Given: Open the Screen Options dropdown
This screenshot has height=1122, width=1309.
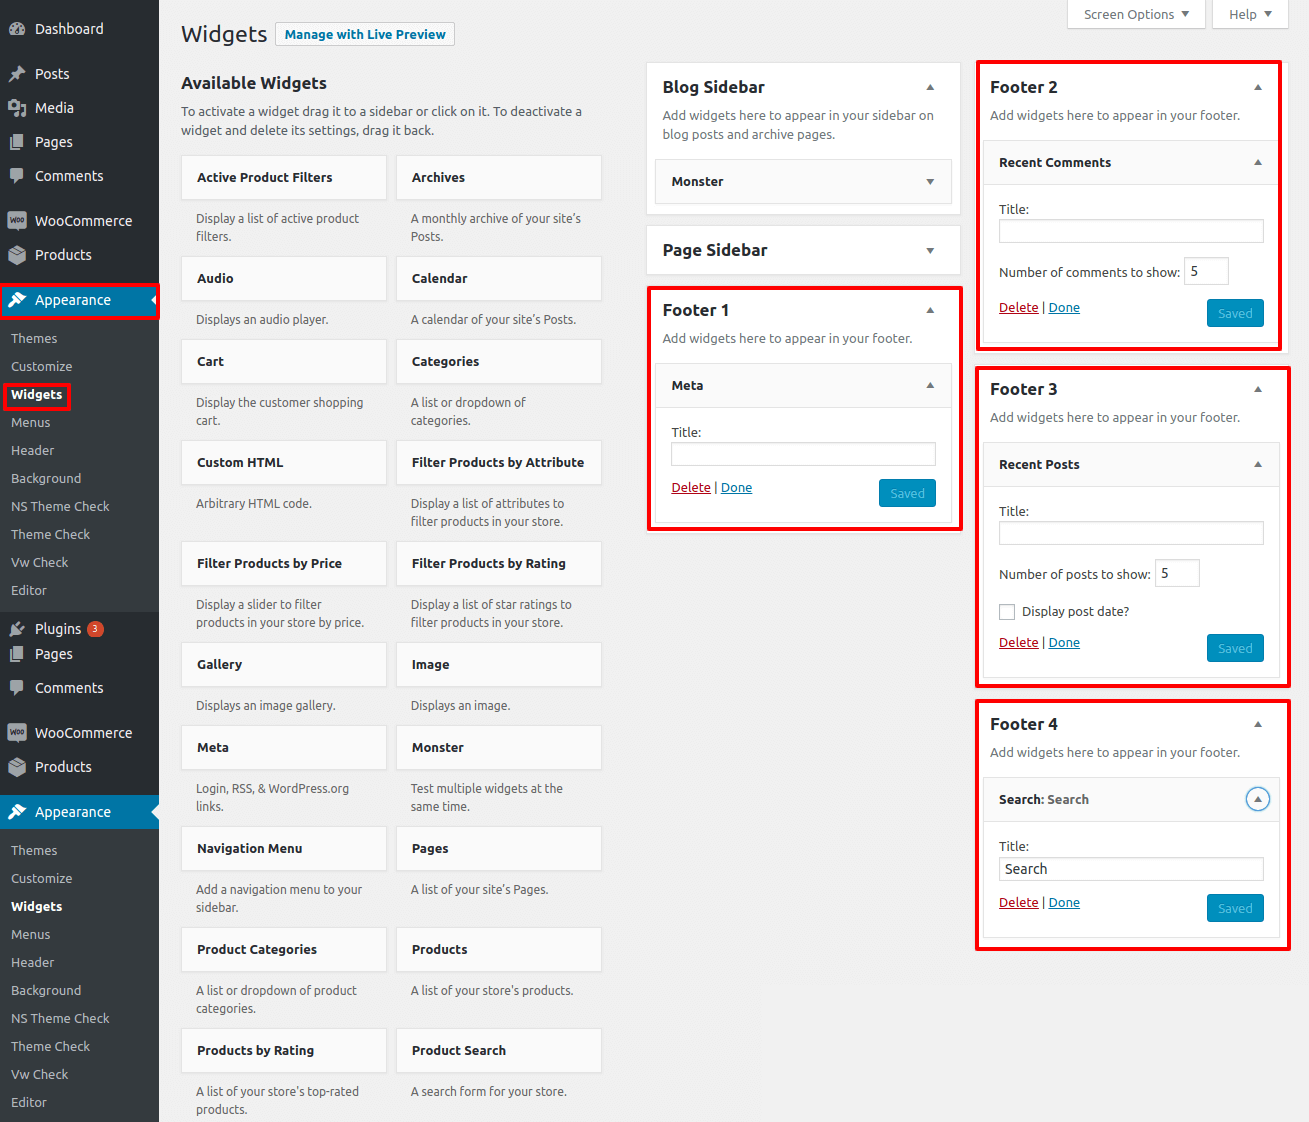Looking at the screenshot, I should coord(1136,14).
